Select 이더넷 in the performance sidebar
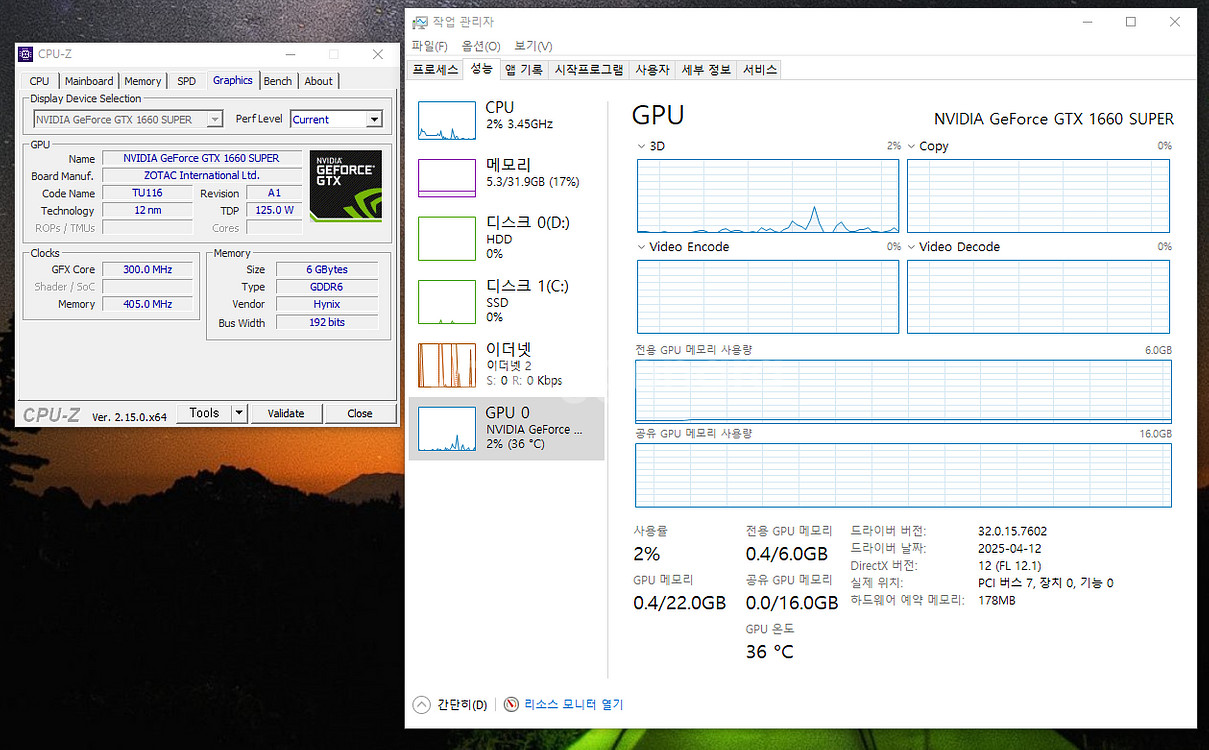Screen dimensions: 1209x750 [507, 365]
